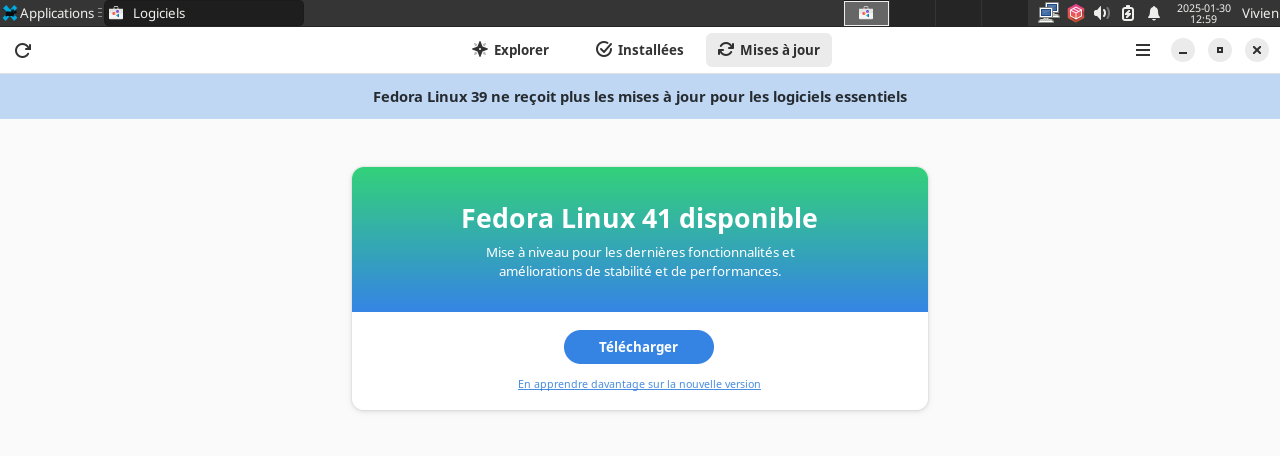This screenshot has width=1280, height=456.
Task: Open the Vivien user menu
Action: click(x=1260, y=13)
